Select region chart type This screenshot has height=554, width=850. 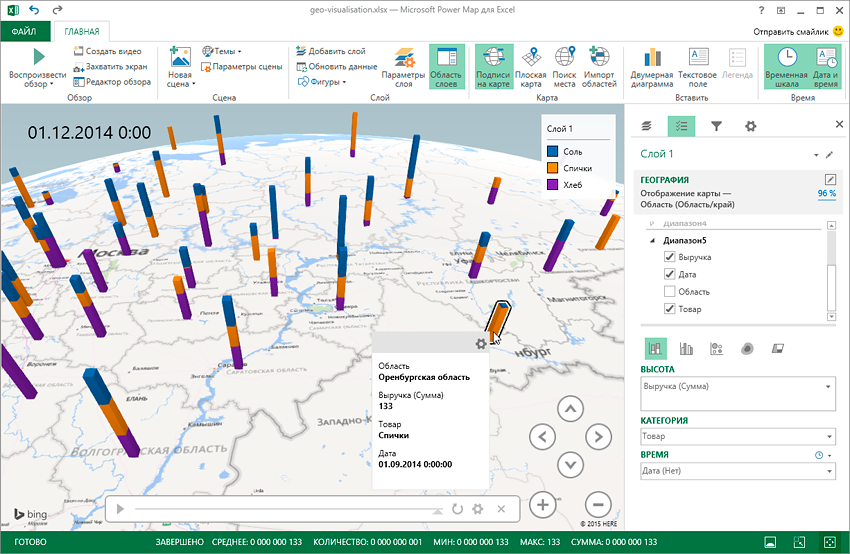(x=778, y=349)
